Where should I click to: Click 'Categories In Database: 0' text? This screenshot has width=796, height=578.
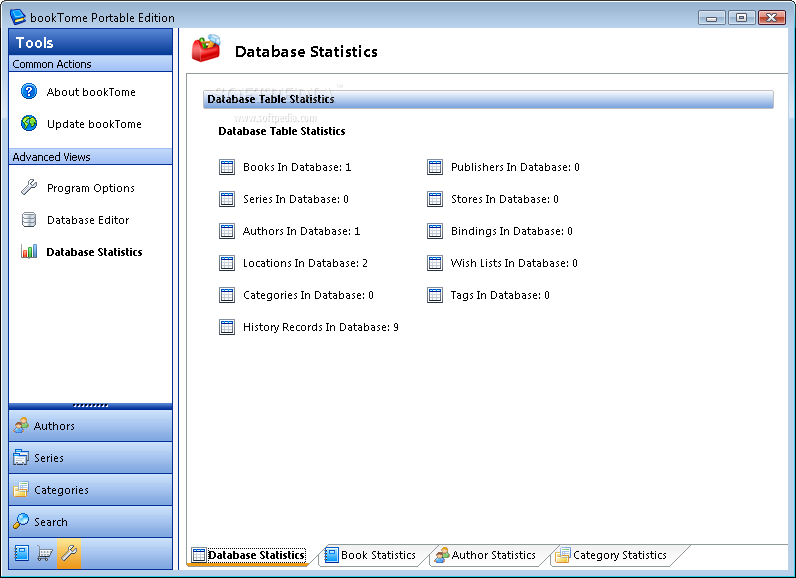[x=308, y=295]
